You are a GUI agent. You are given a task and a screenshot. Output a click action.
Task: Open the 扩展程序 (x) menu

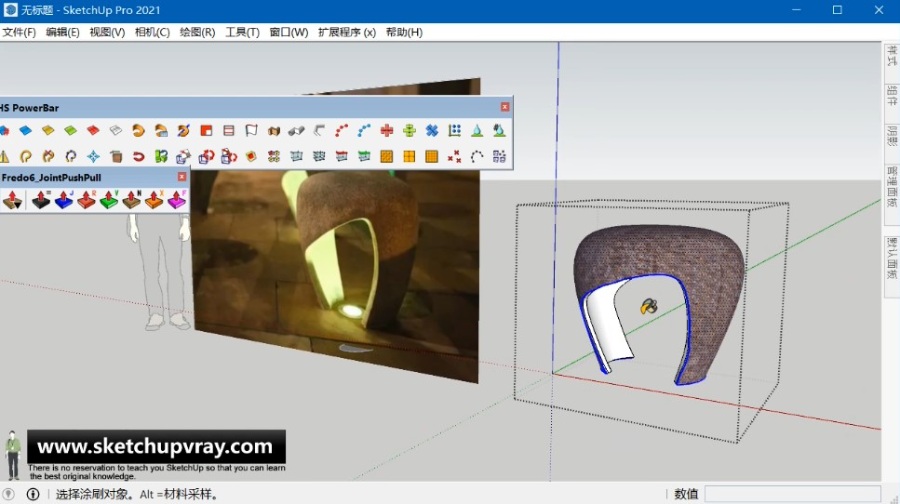(347, 32)
